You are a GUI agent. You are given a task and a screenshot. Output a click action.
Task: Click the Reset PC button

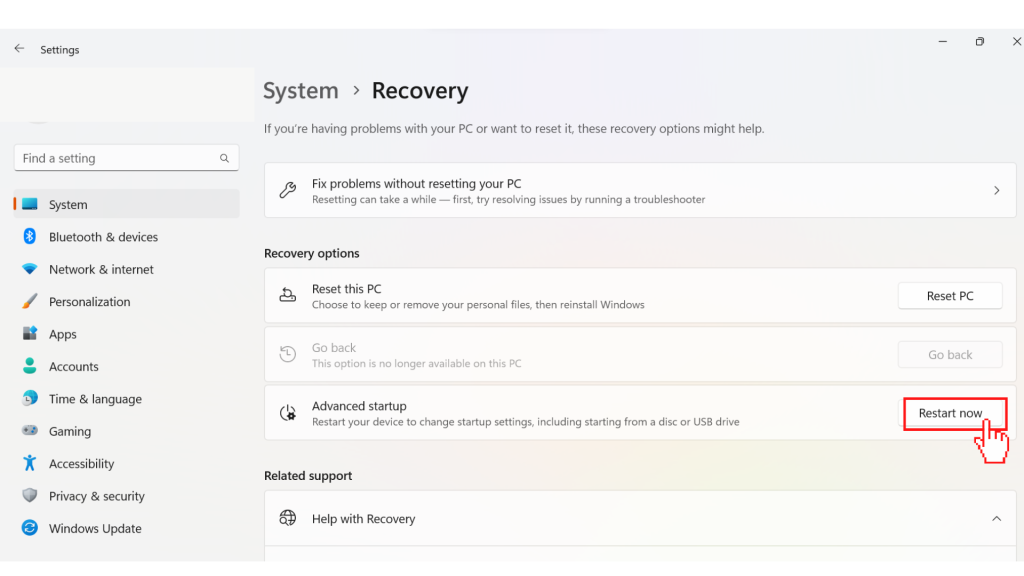point(950,296)
